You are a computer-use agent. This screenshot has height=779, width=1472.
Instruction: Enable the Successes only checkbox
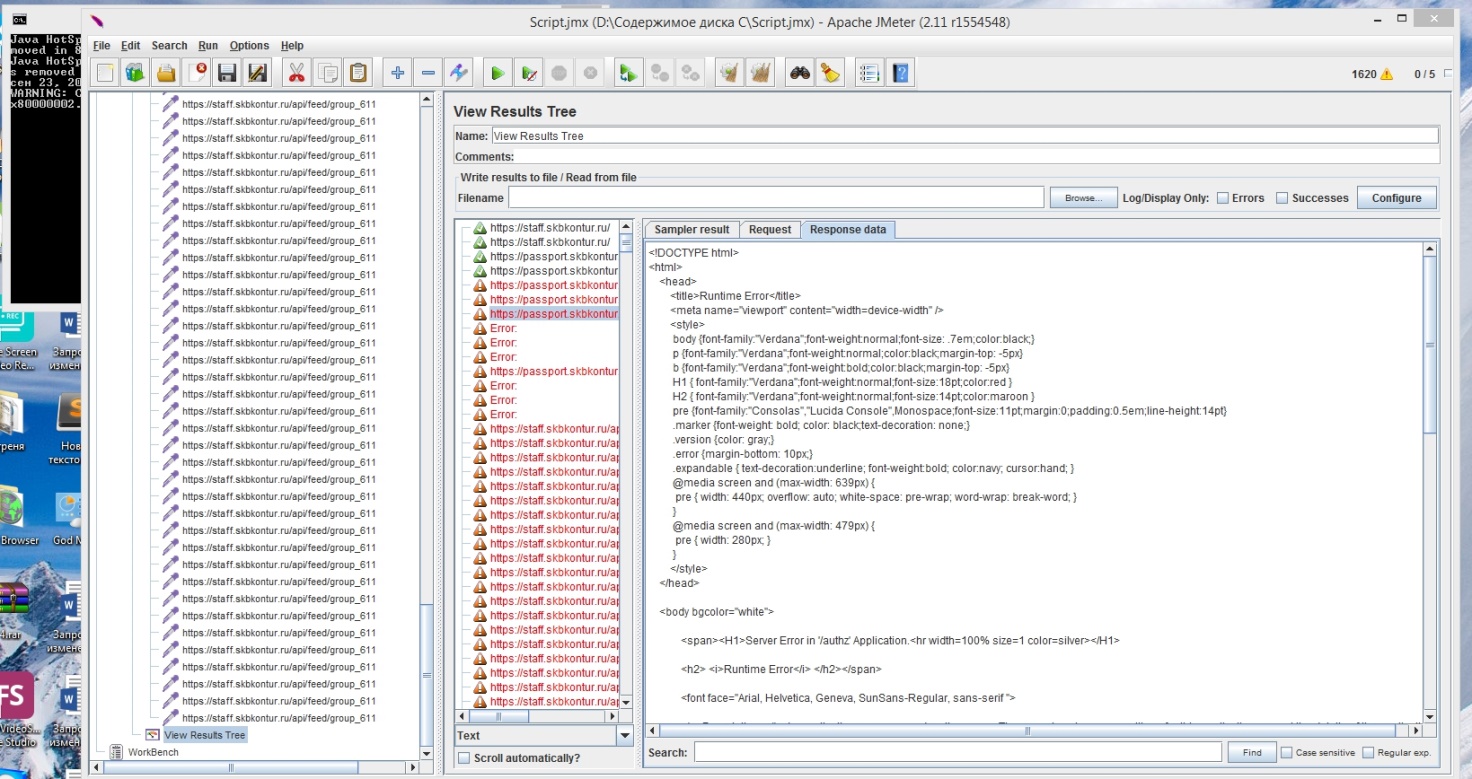click(1282, 198)
